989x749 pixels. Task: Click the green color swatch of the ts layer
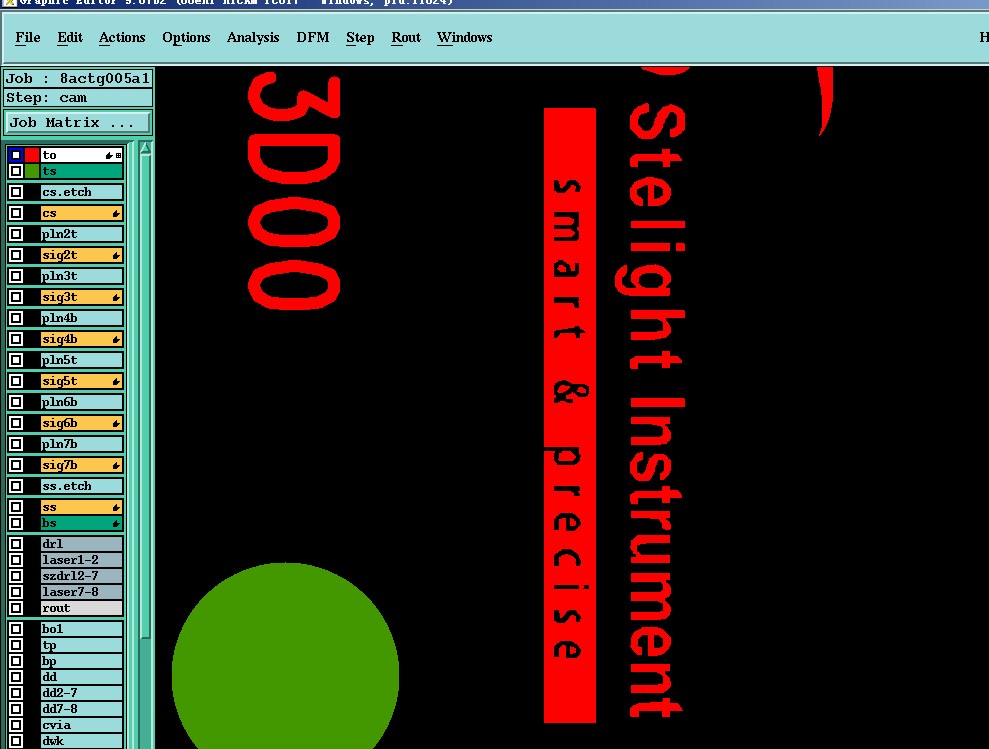coord(32,171)
